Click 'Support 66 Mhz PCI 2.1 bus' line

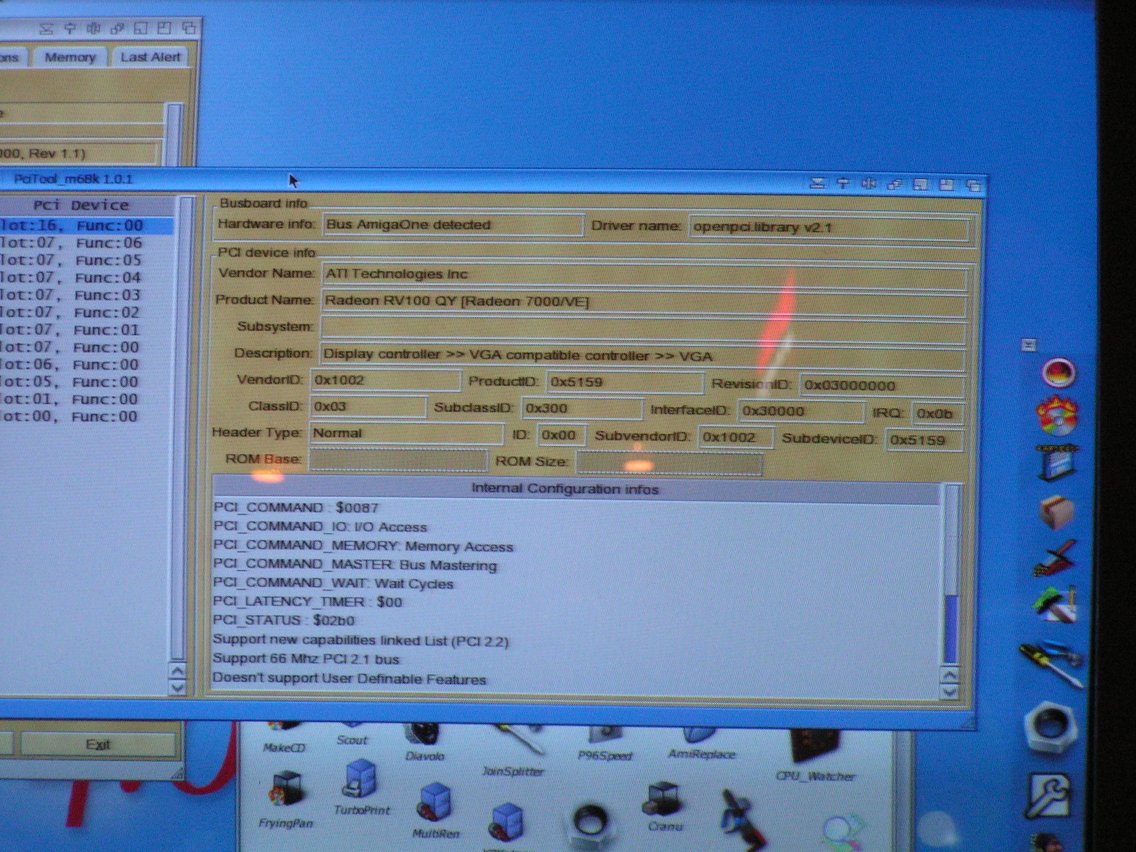tap(306, 659)
